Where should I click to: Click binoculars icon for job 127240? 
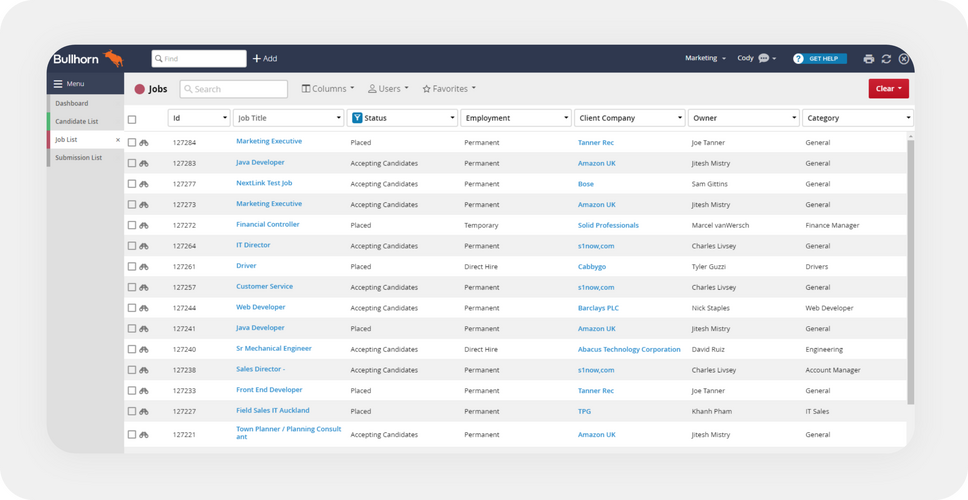144,349
